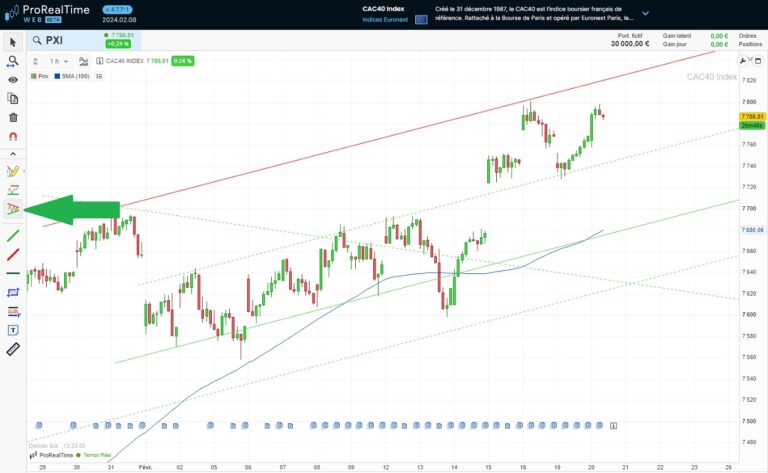Click the Gain jour label

click(674, 44)
